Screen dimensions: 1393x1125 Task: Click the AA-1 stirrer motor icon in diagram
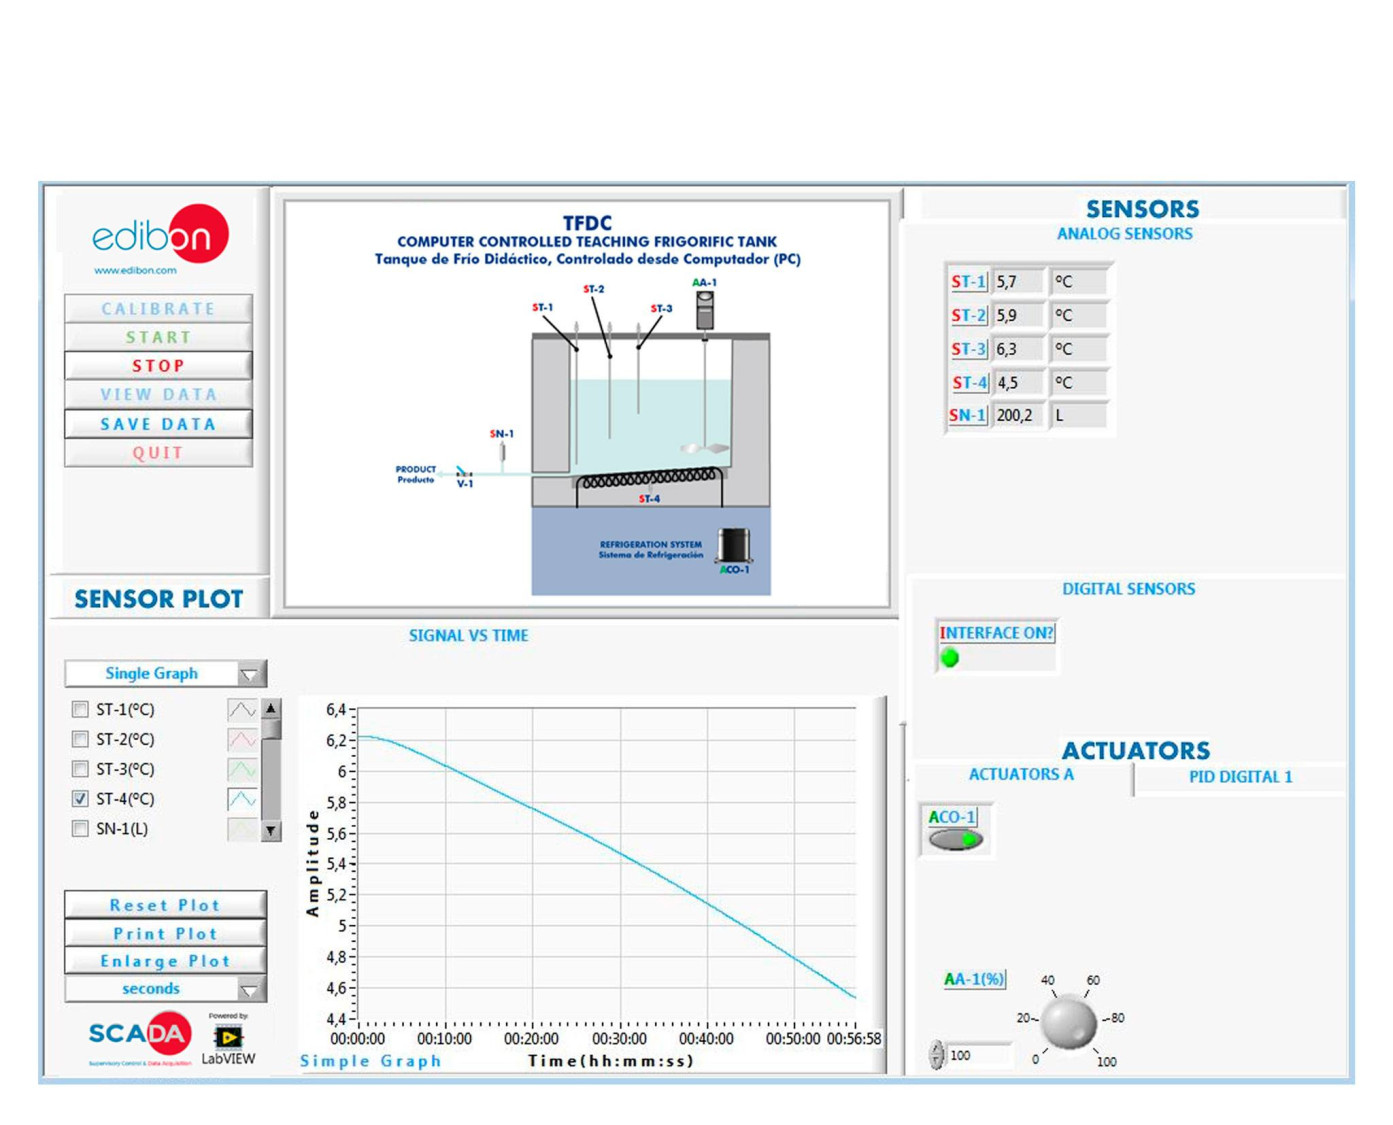(705, 309)
